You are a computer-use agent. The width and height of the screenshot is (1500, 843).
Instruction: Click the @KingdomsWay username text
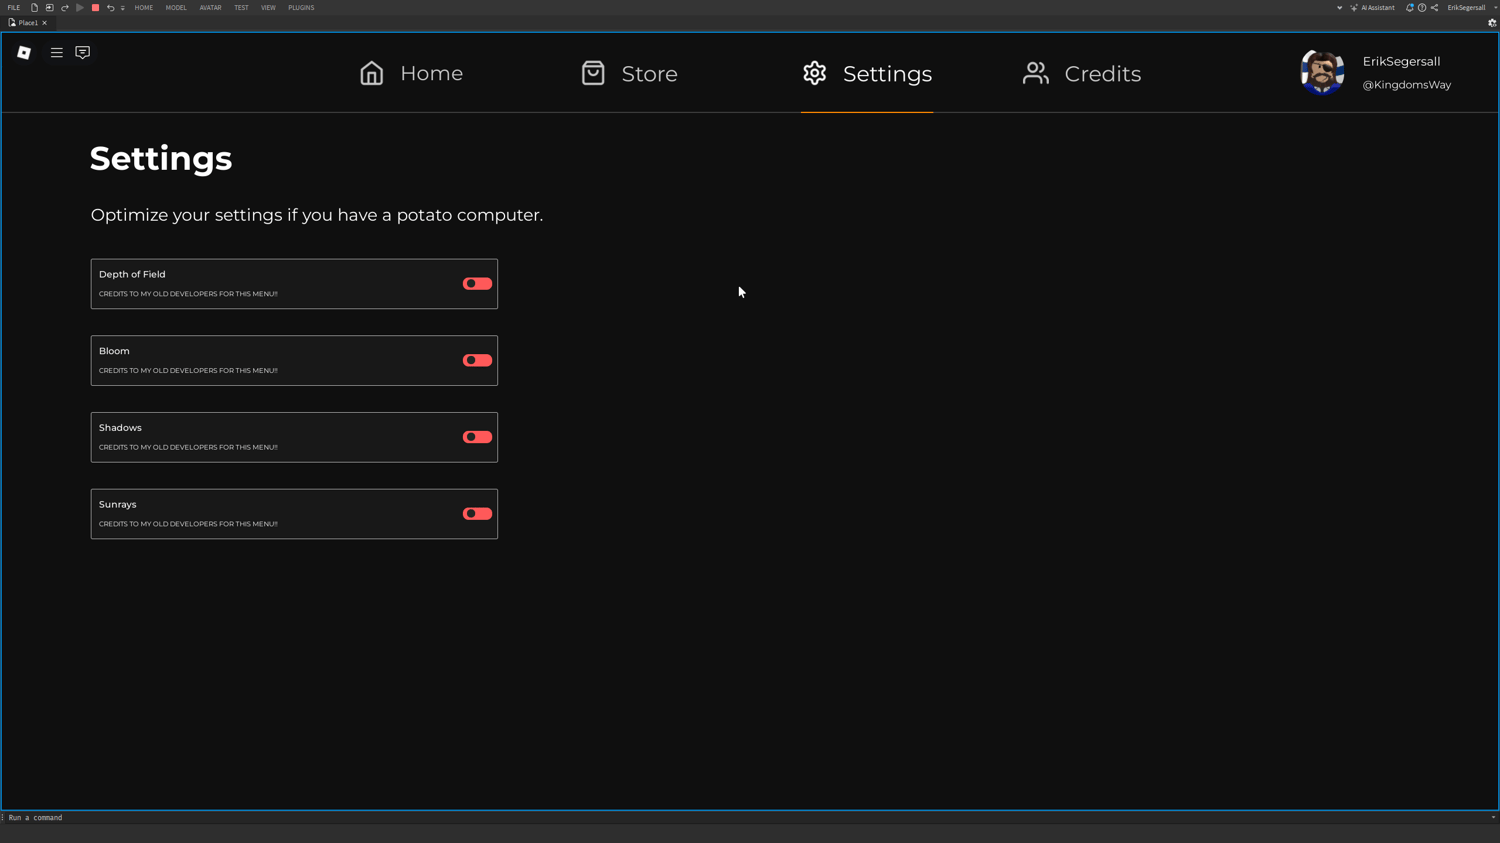(1406, 85)
